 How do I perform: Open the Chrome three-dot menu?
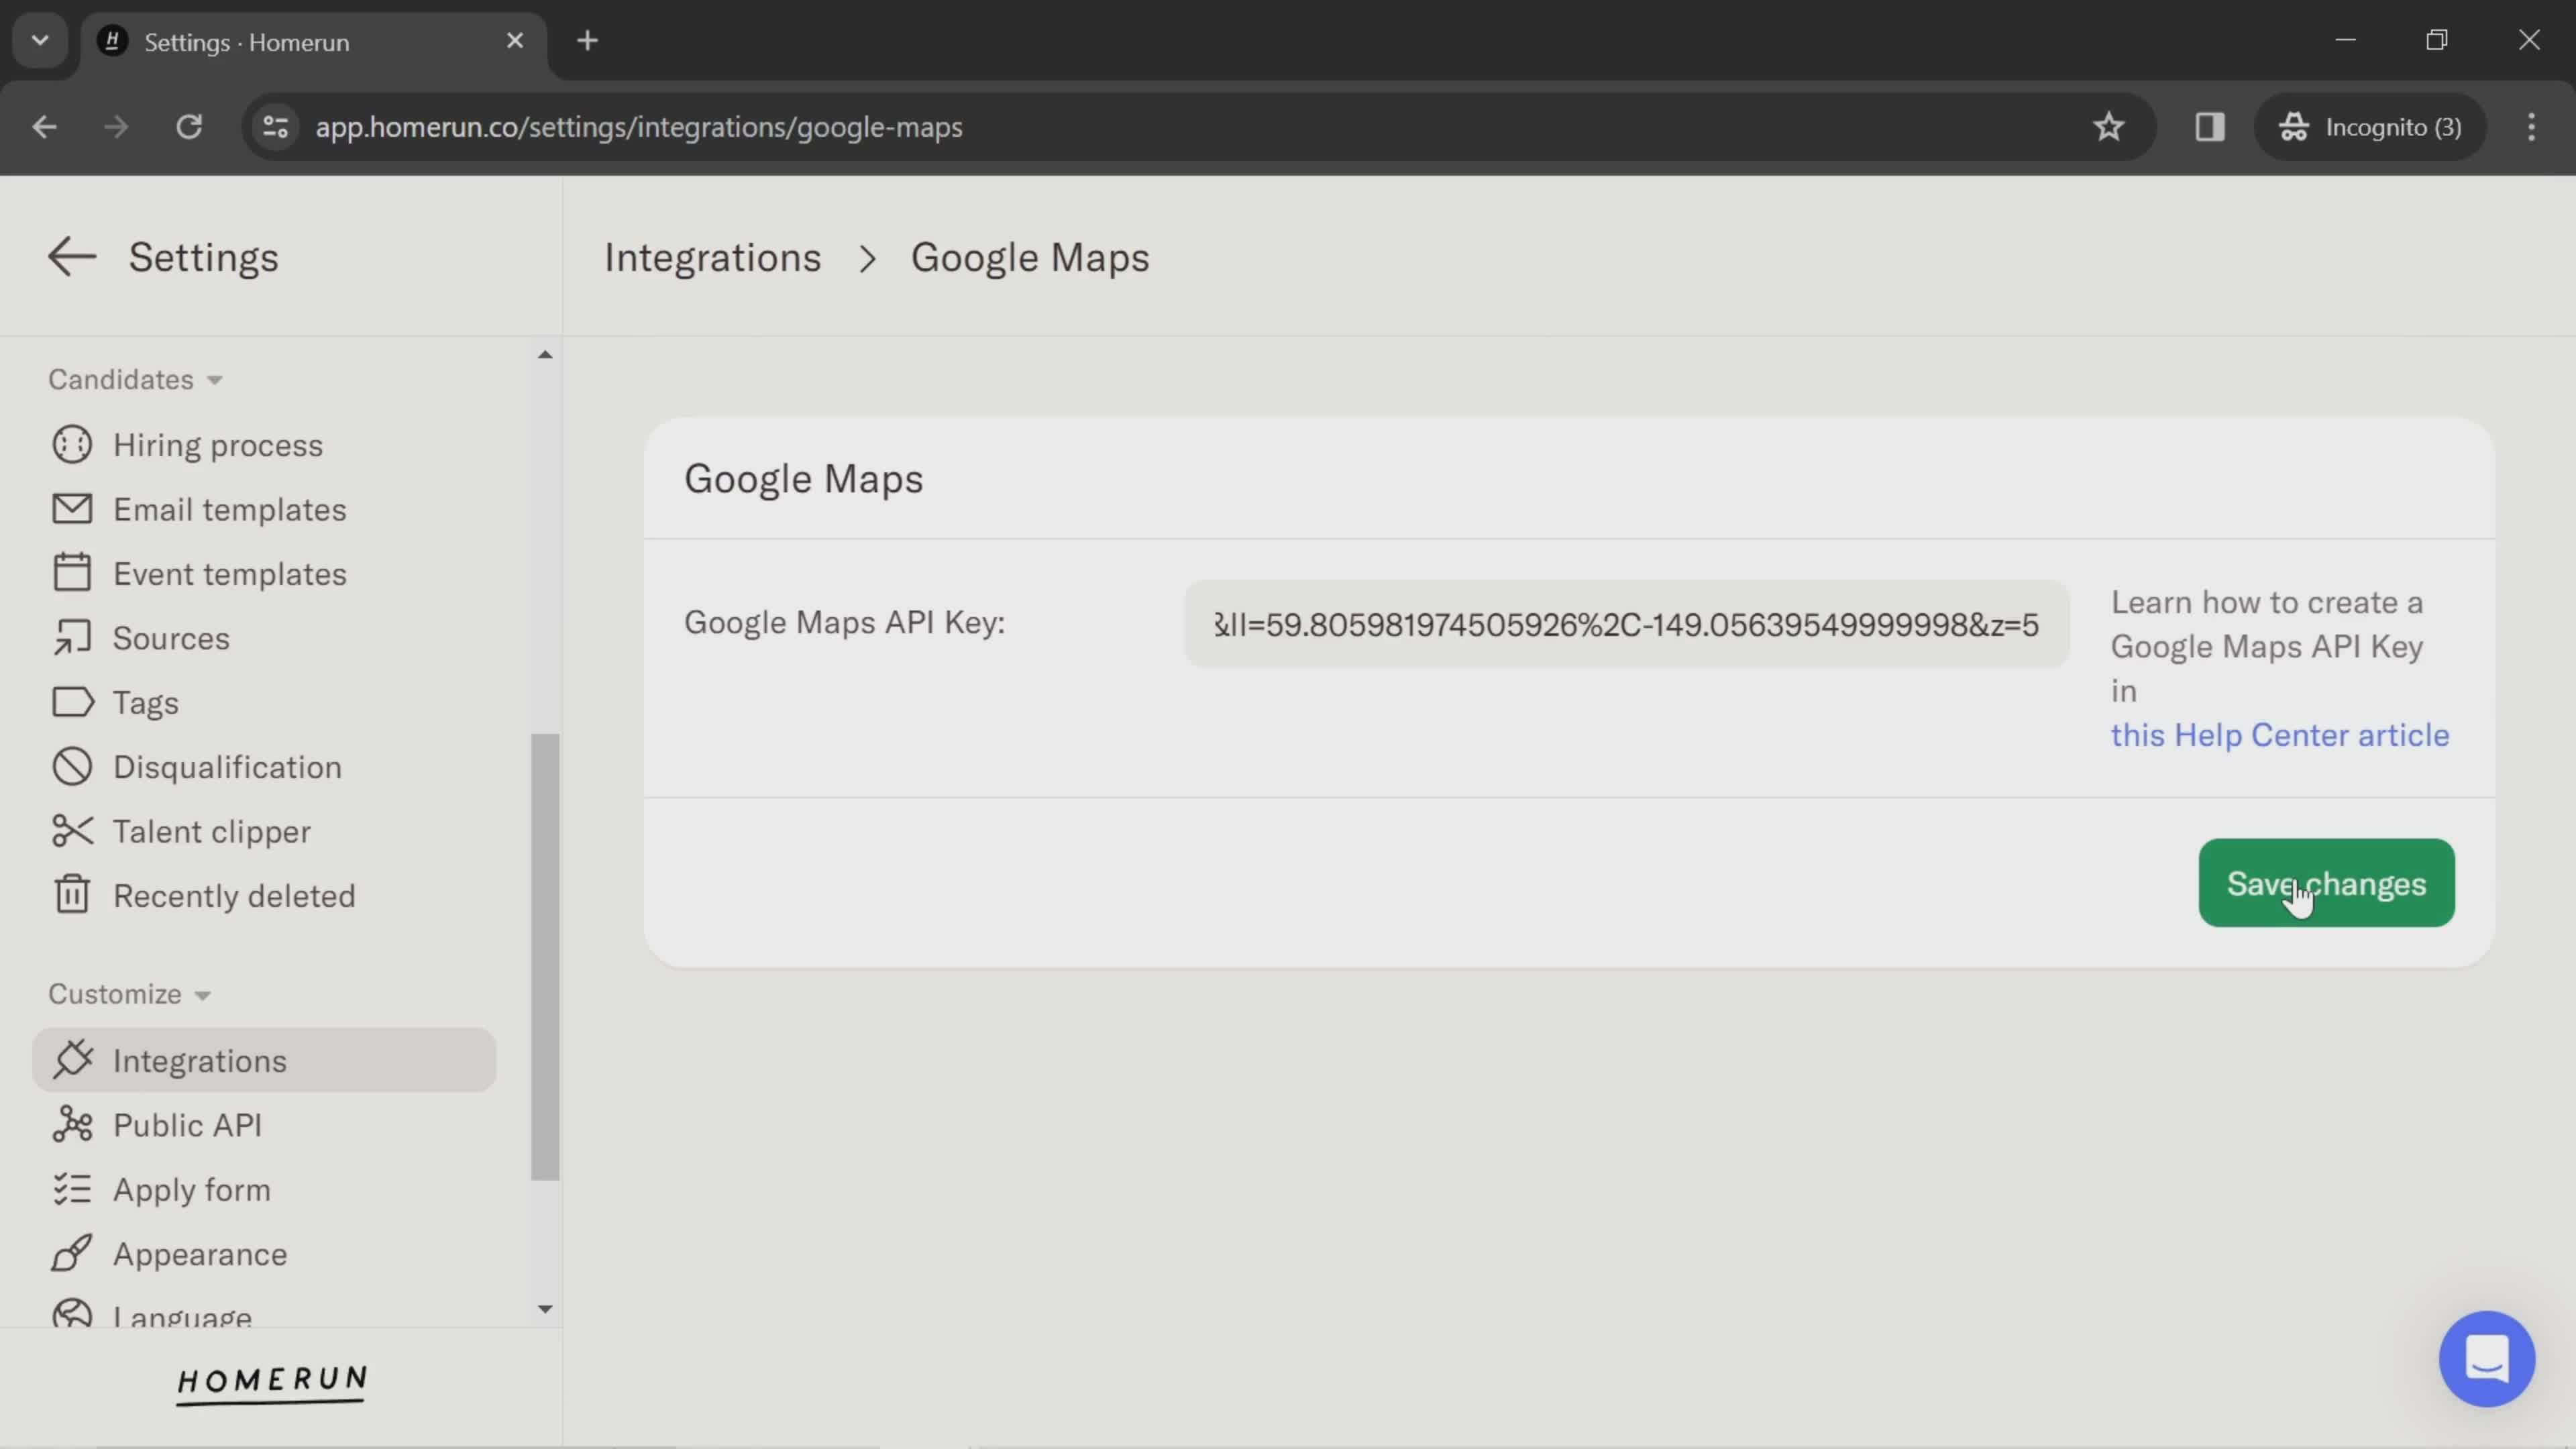[2531, 127]
